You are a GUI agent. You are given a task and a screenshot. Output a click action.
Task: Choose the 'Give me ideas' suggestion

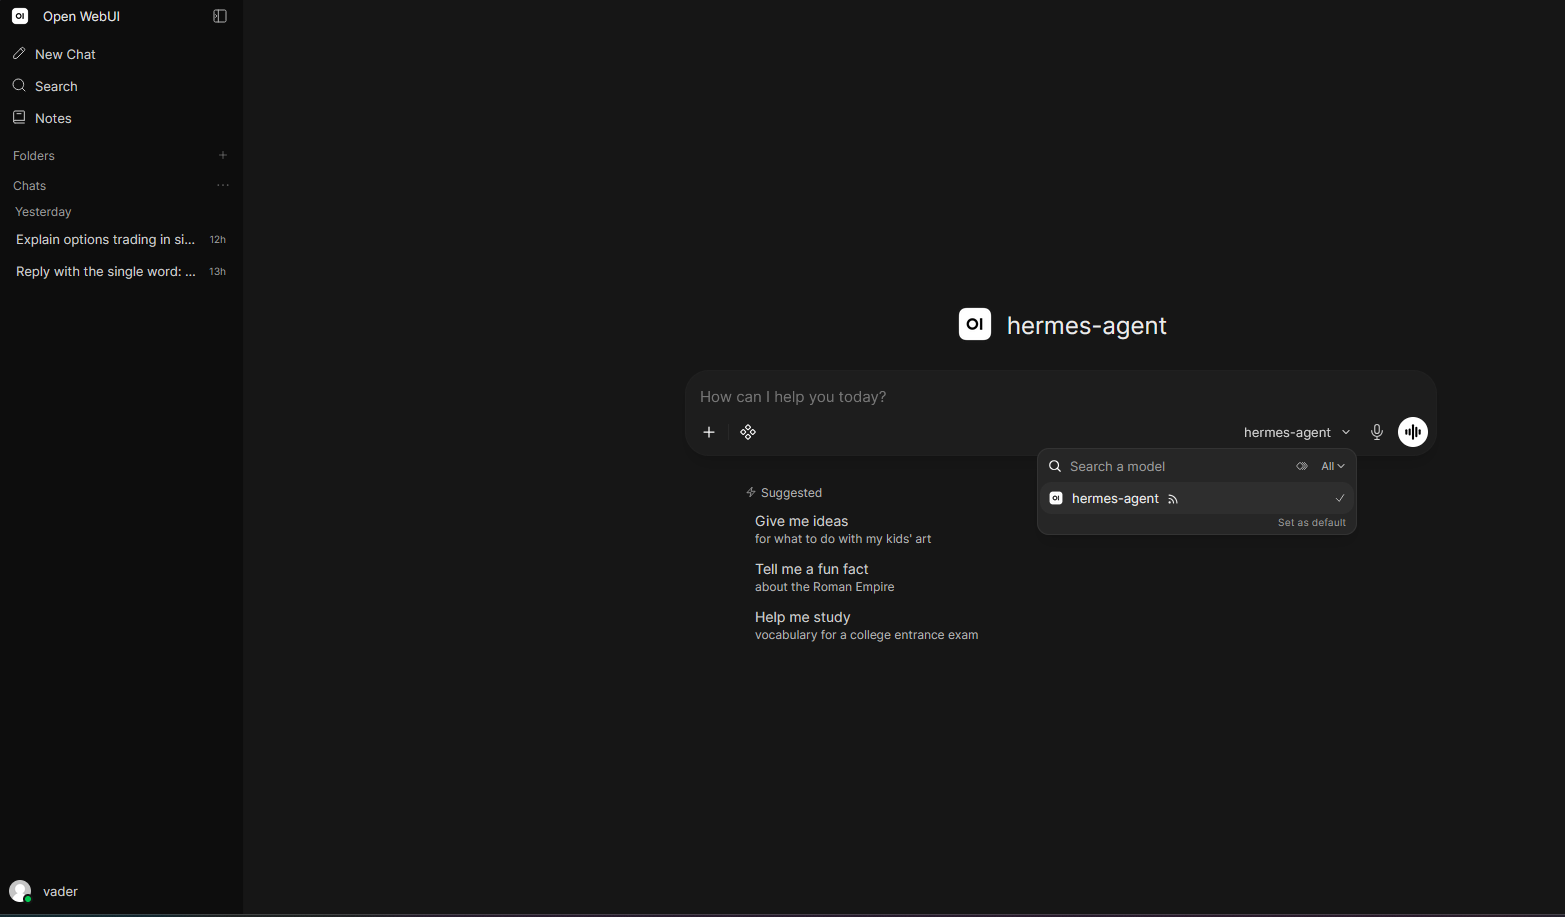(x=843, y=529)
